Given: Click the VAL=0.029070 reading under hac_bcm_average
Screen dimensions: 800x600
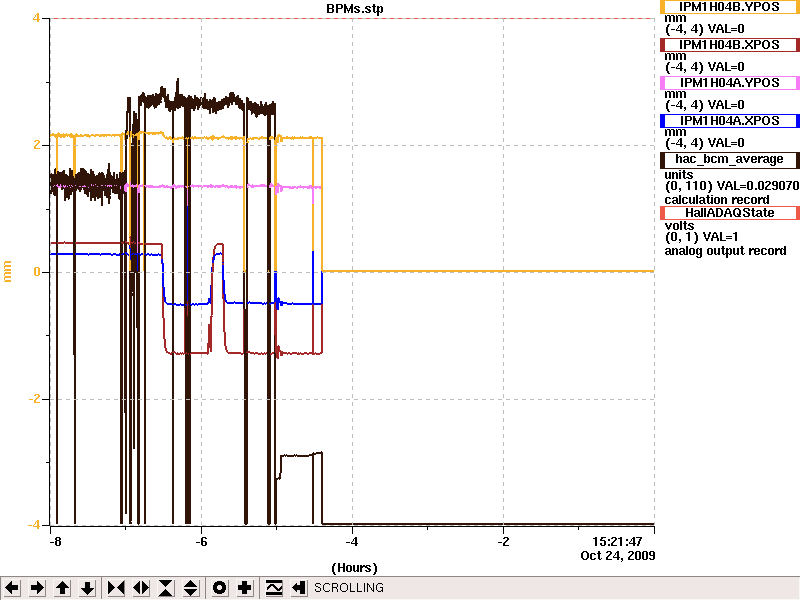Looking at the screenshot, I should tap(758, 186).
